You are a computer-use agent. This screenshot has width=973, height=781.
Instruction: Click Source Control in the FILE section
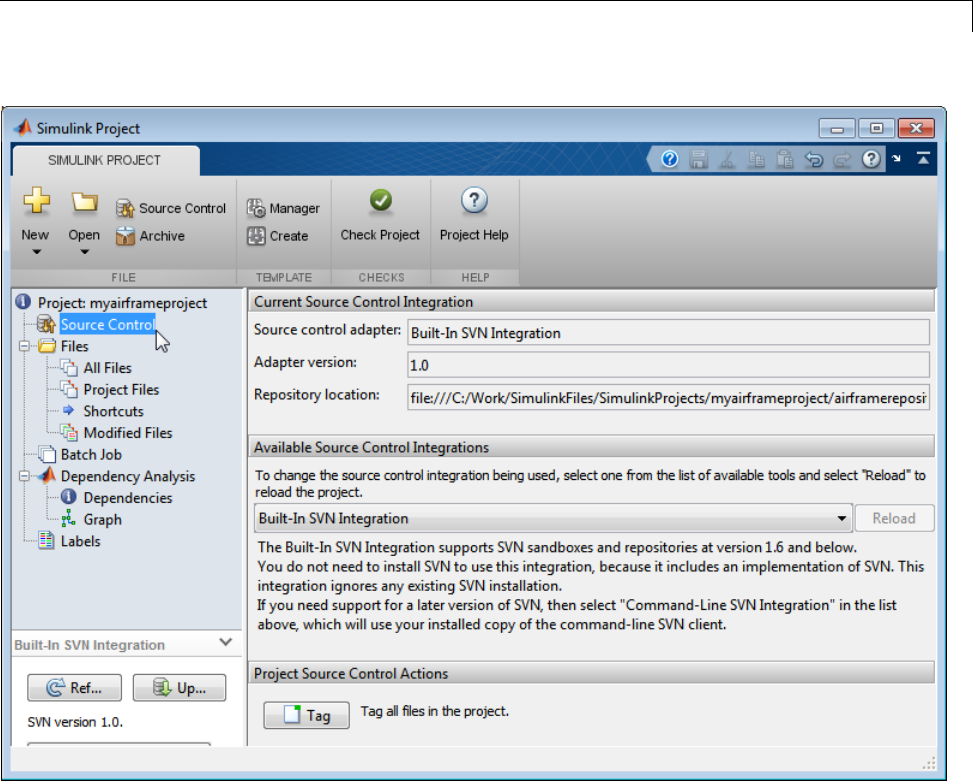171,208
